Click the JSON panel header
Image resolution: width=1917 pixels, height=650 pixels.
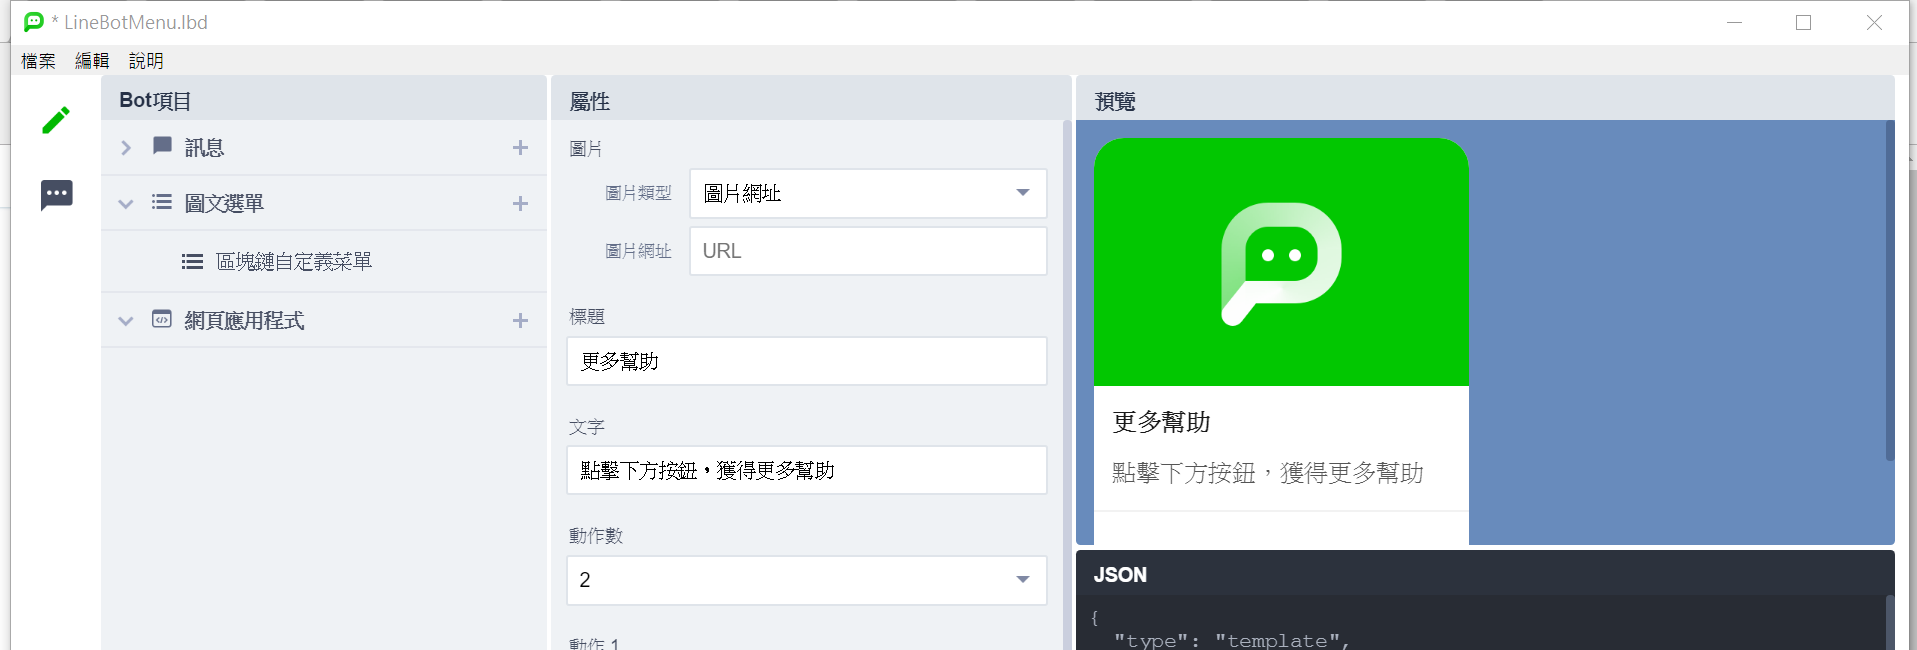tap(1485, 574)
